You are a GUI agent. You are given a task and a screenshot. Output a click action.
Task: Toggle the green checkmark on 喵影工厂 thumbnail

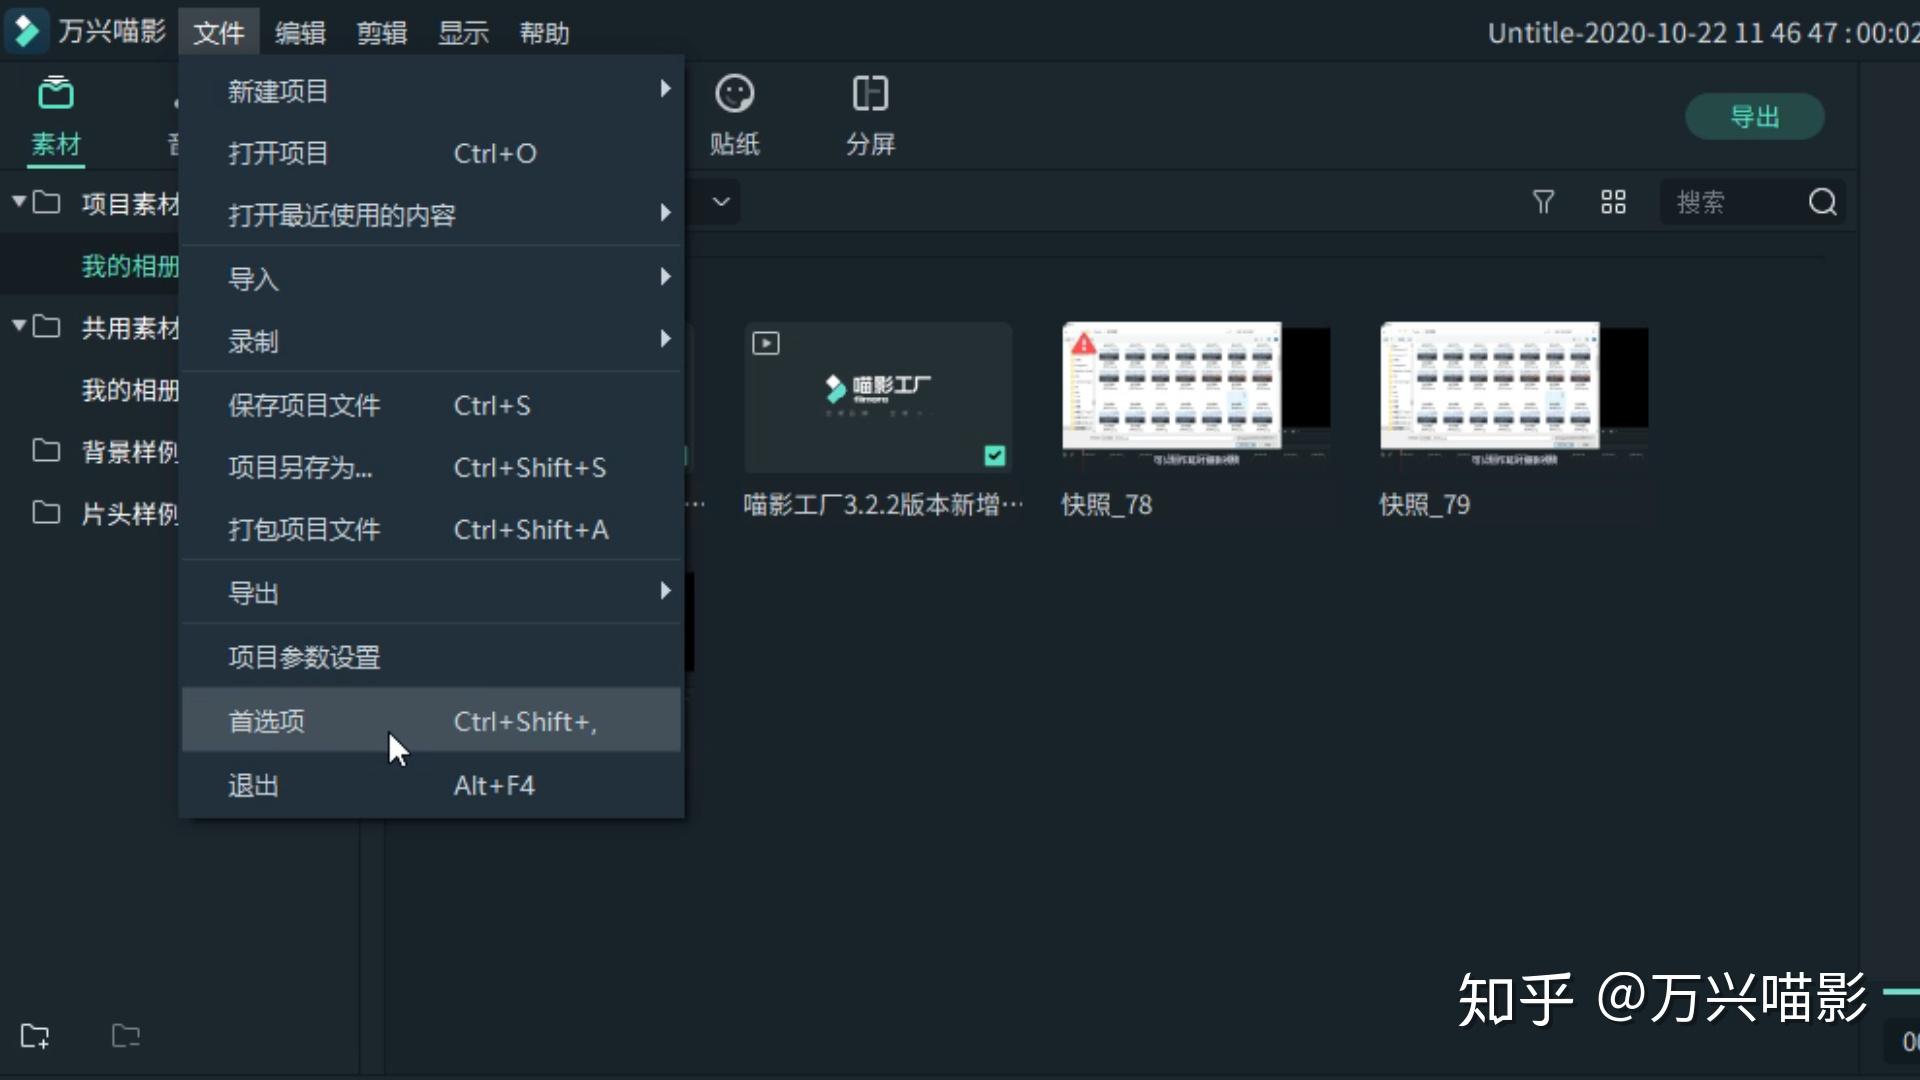(x=994, y=456)
